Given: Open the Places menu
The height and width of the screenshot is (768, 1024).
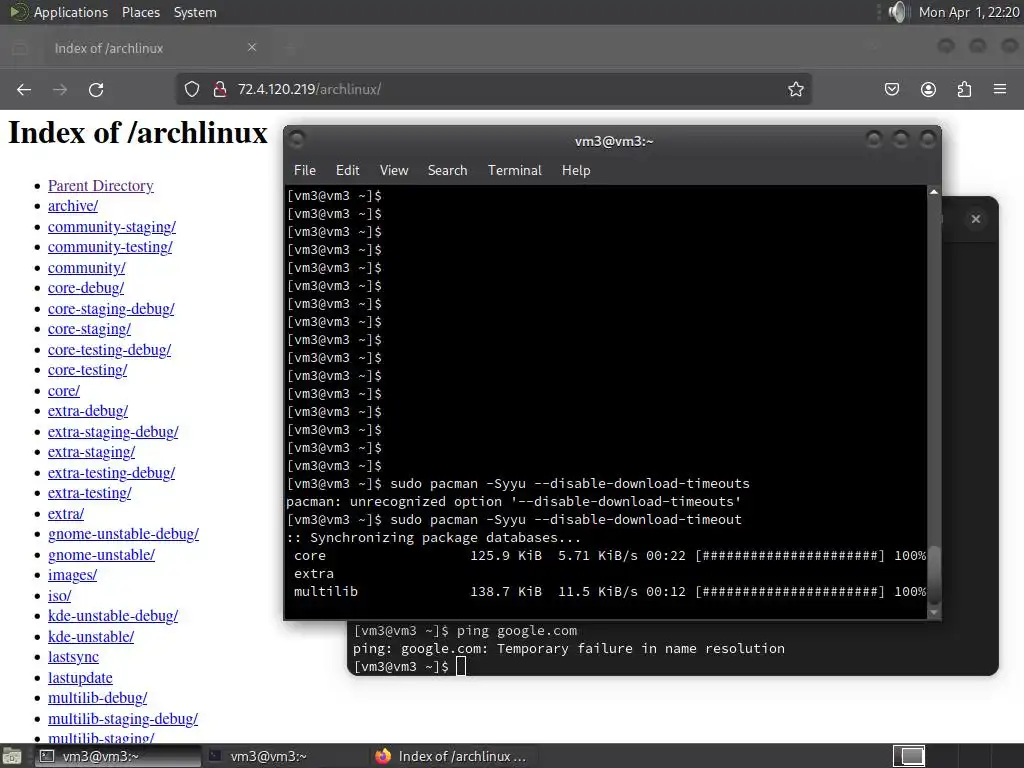Looking at the screenshot, I should point(140,12).
